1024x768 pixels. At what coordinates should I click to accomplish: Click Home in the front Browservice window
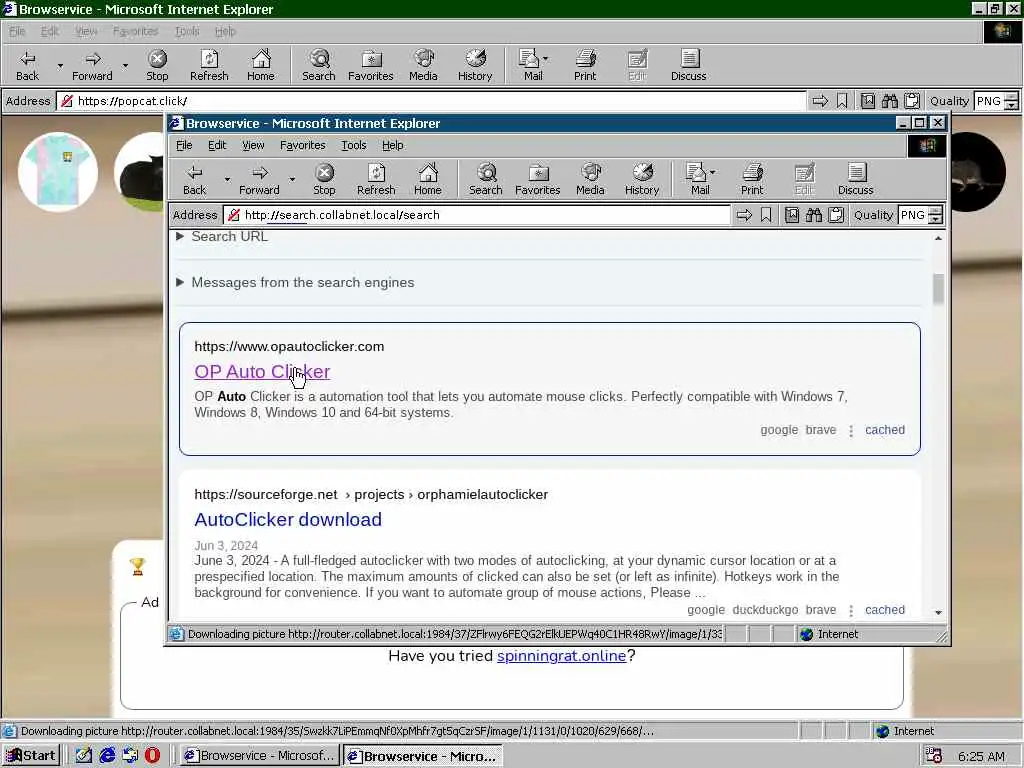tap(428, 179)
